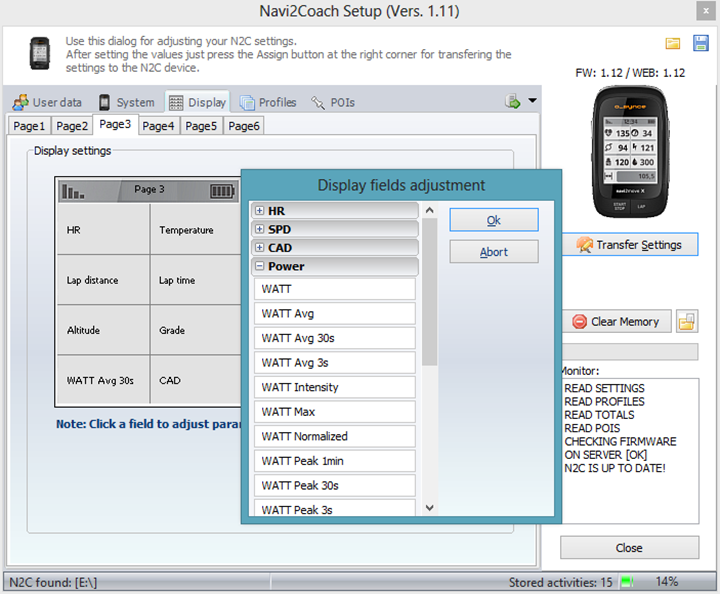Go to Page5 sub-tab
The height and width of the screenshot is (594, 720).
201,126
